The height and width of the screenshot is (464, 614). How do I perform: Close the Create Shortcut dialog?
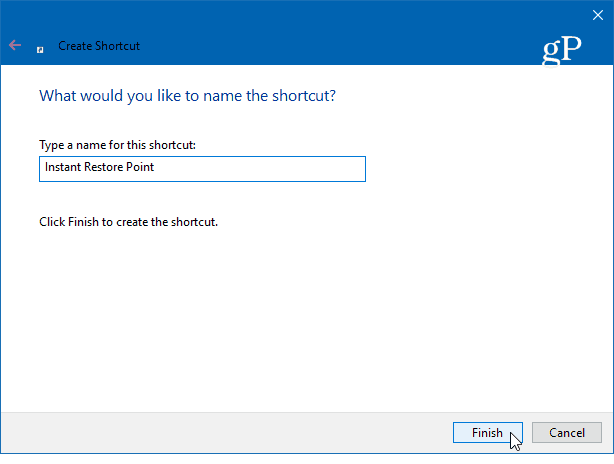coord(598,15)
